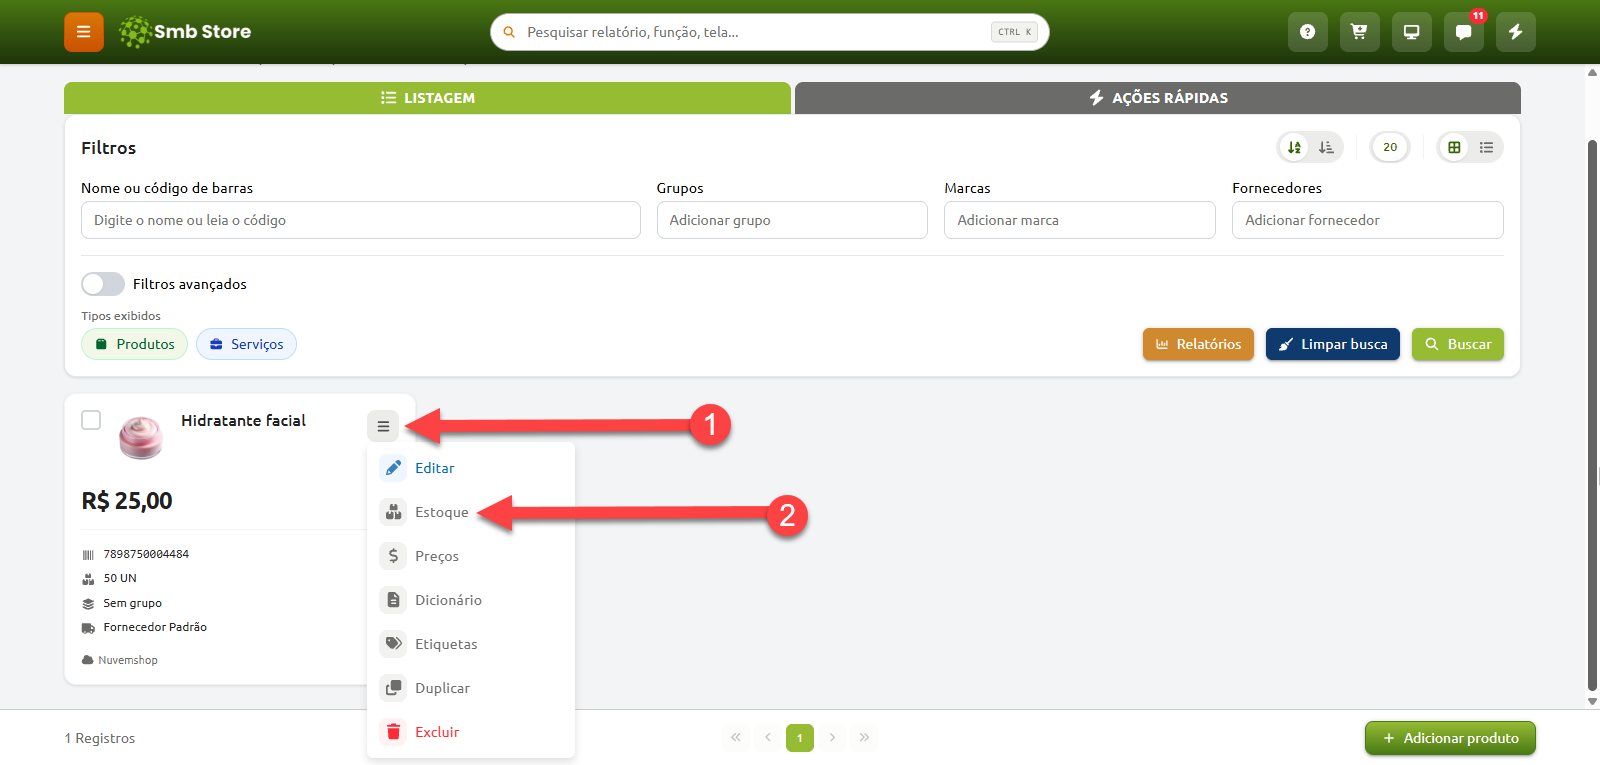The width and height of the screenshot is (1600, 765).
Task: Select Dicionário in the product menu
Action: coord(471,600)
